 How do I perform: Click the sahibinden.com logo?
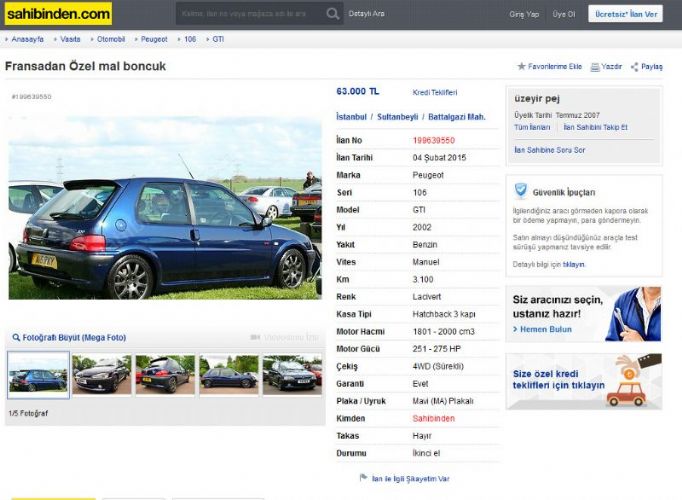point(58,13)
